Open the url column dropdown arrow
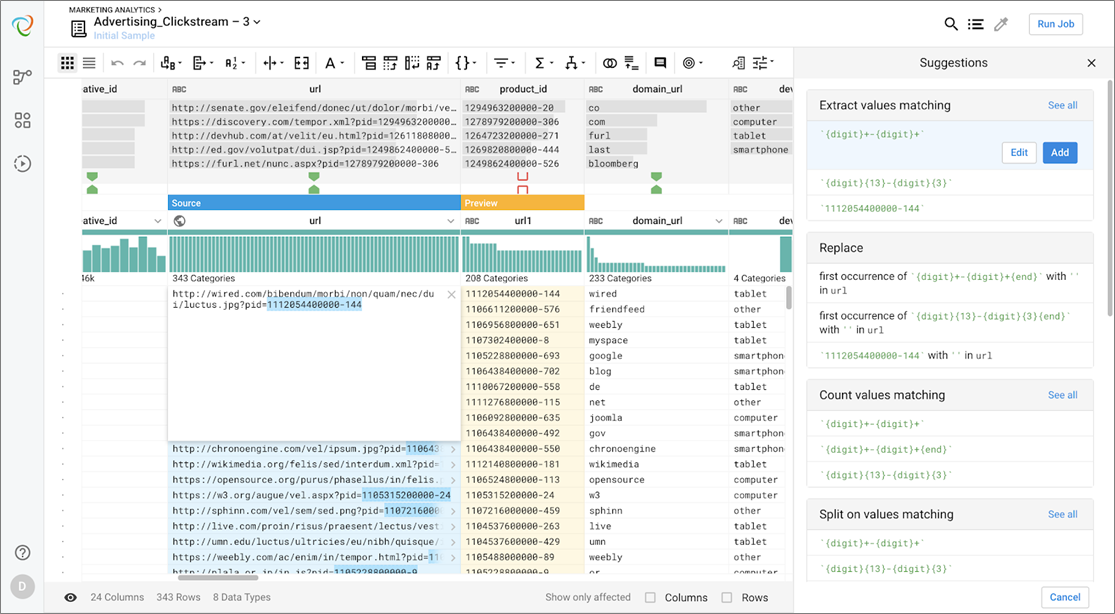 coord(450,221)
